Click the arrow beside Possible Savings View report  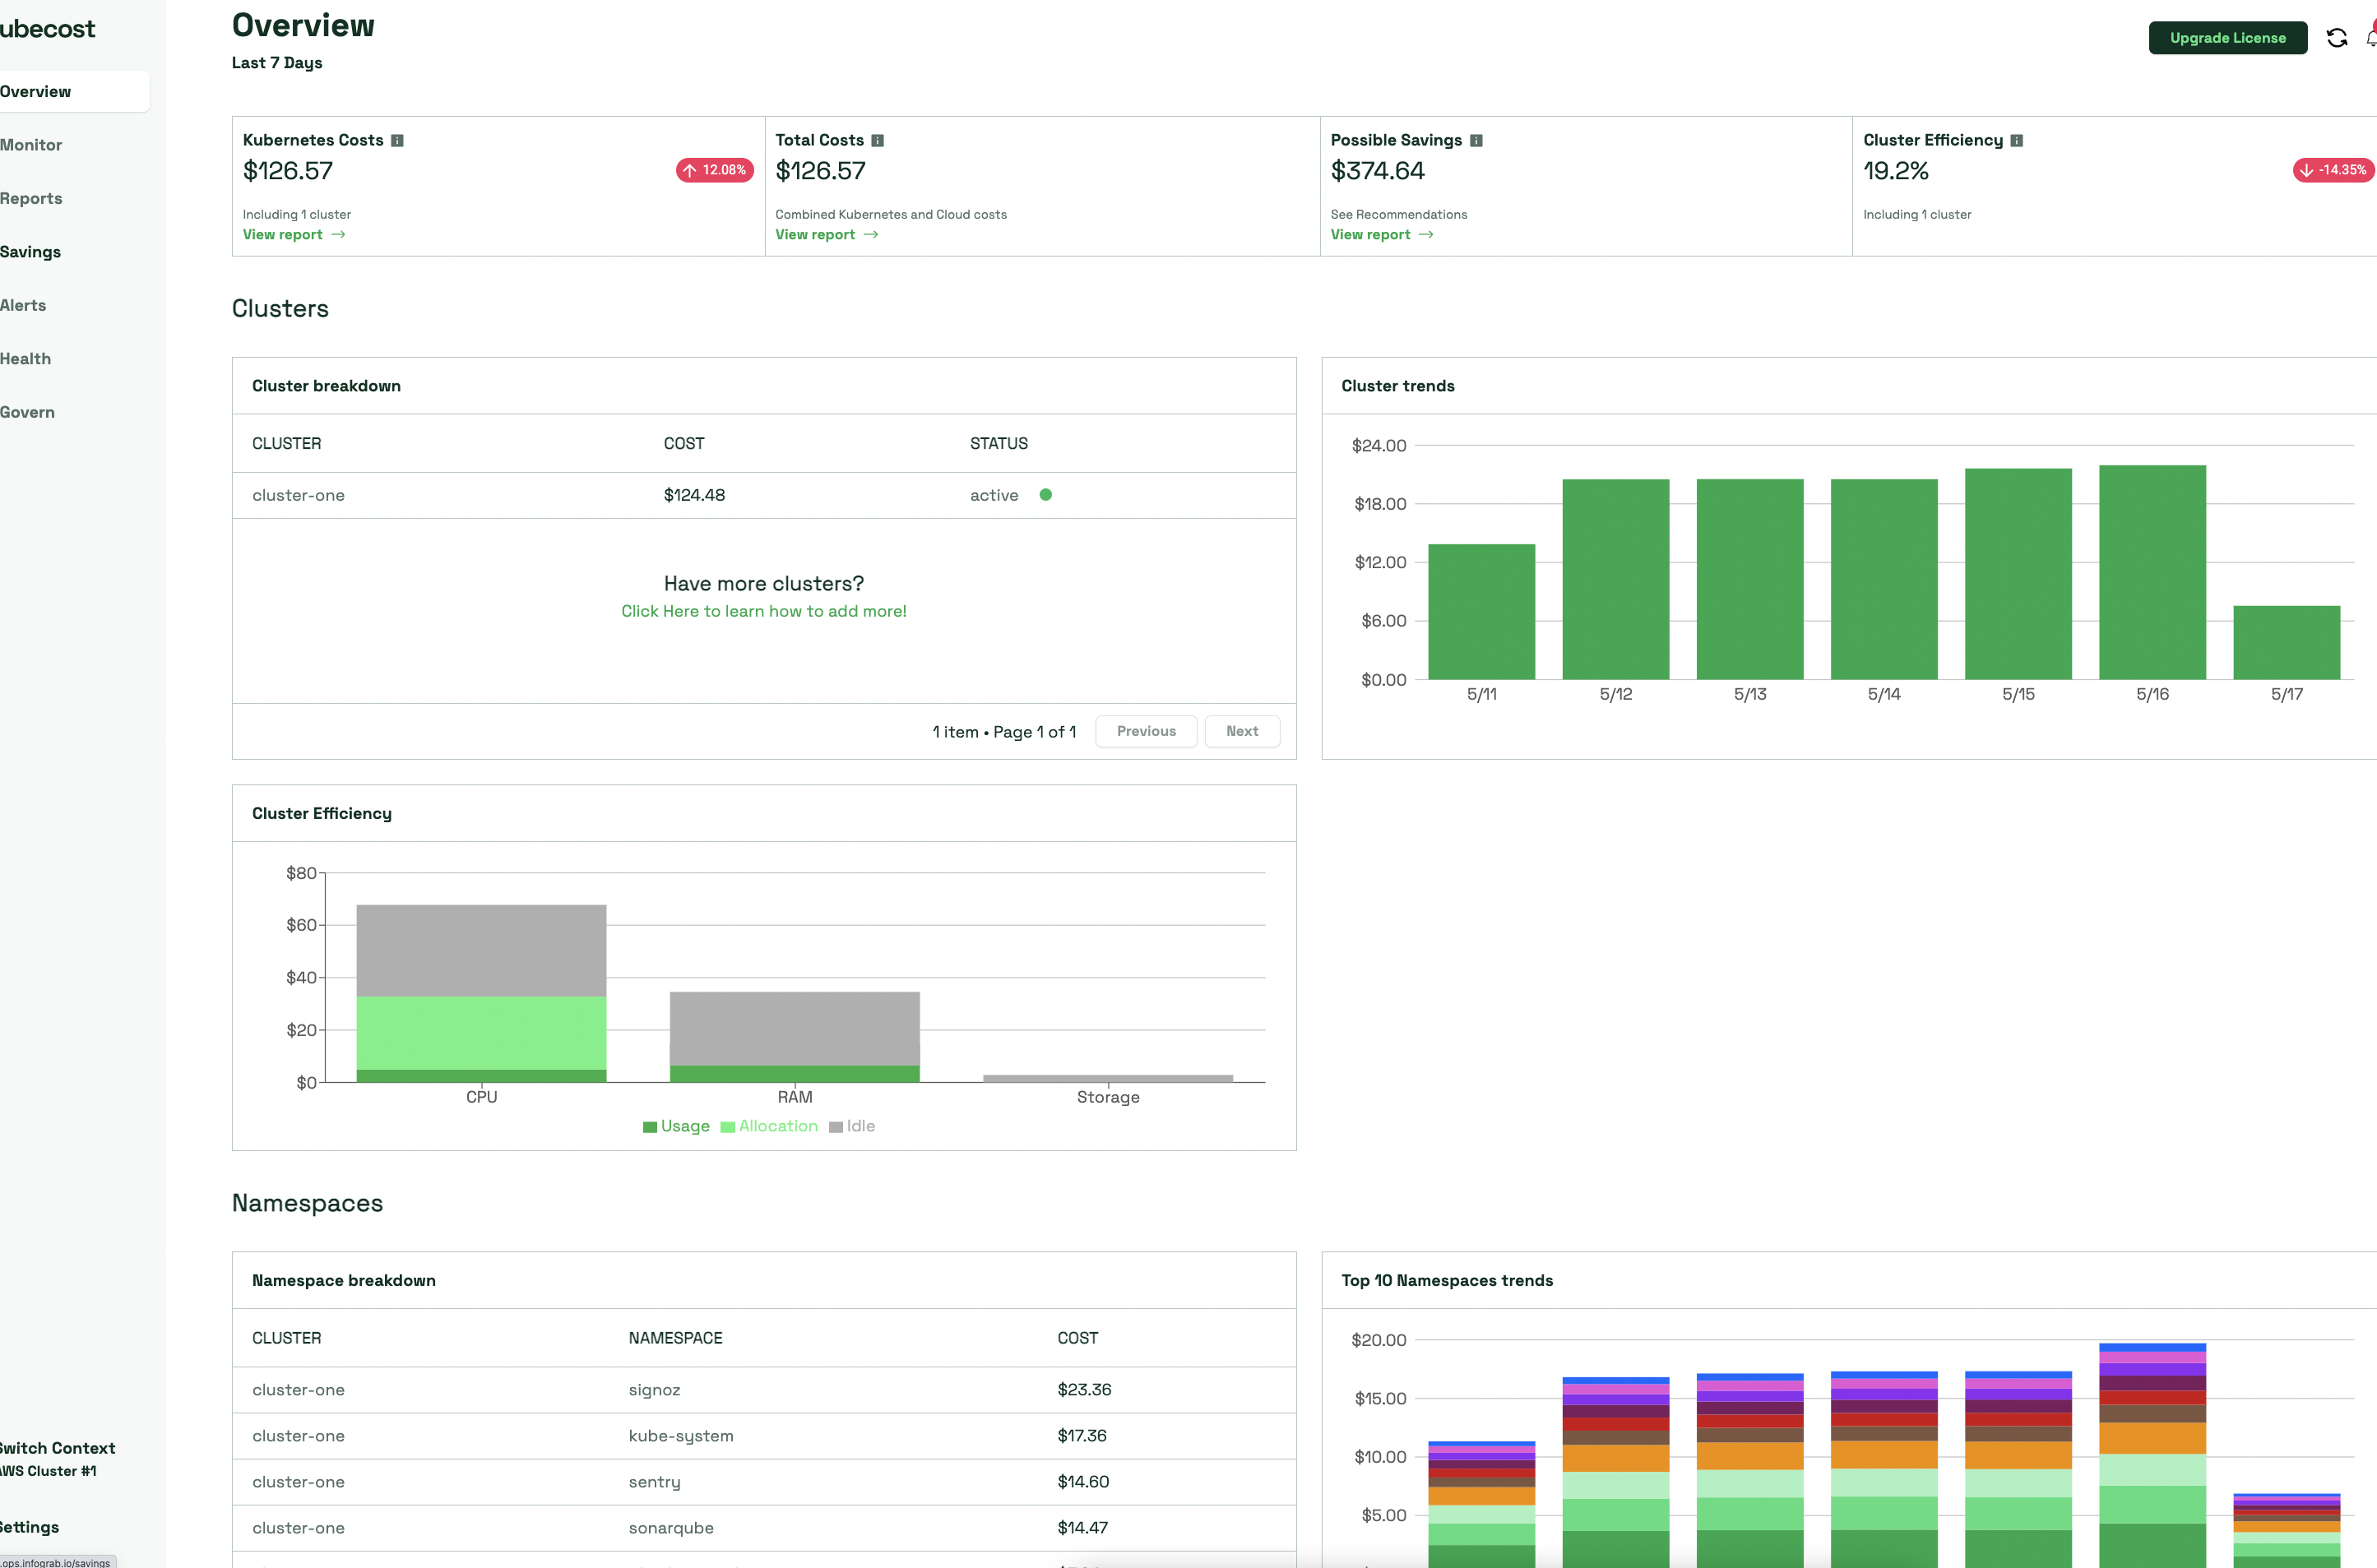(1426, 235)
